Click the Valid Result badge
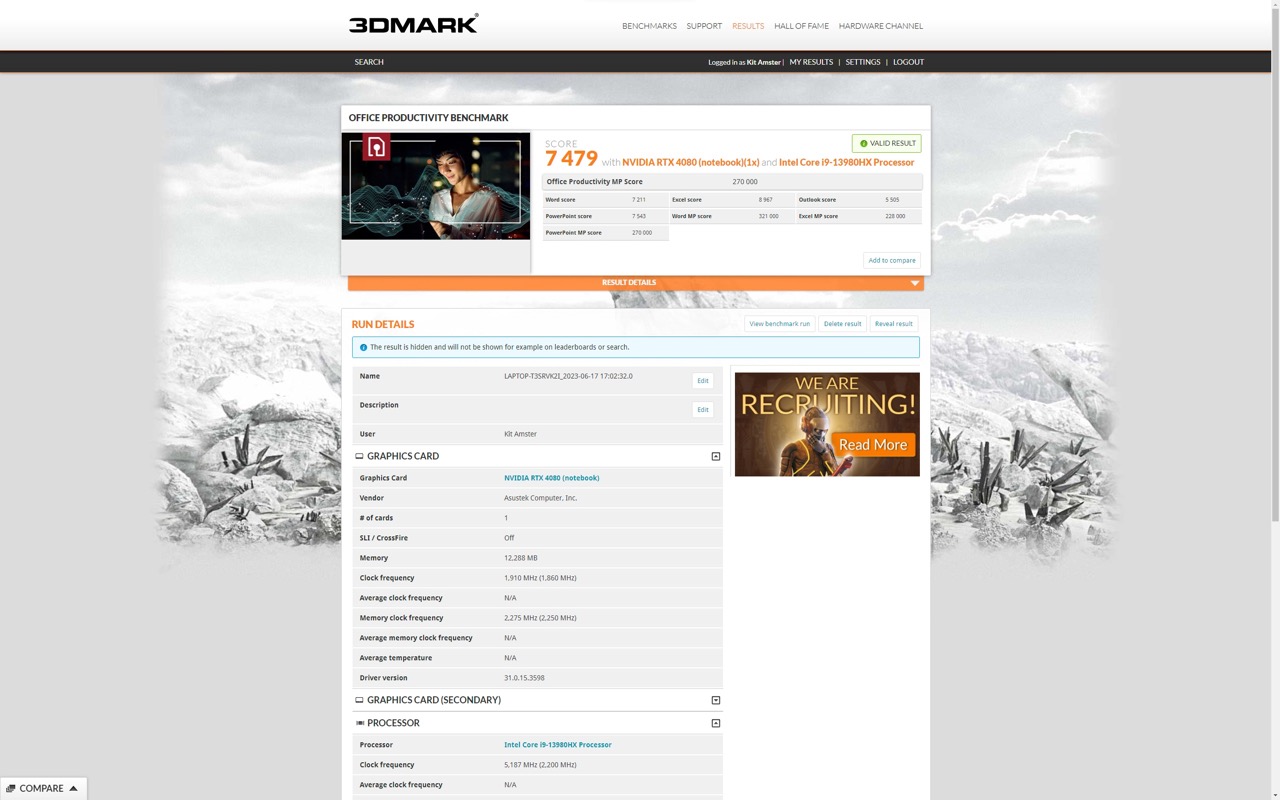 click(x=886, y=143)
